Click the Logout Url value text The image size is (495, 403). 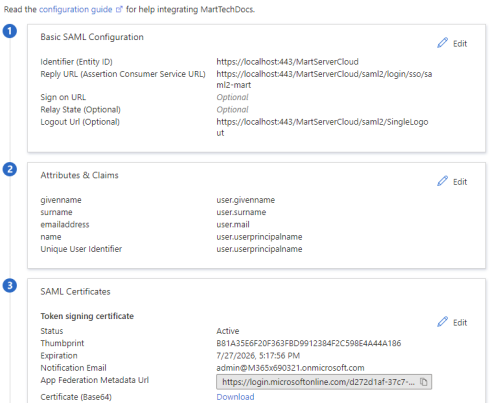322,127
